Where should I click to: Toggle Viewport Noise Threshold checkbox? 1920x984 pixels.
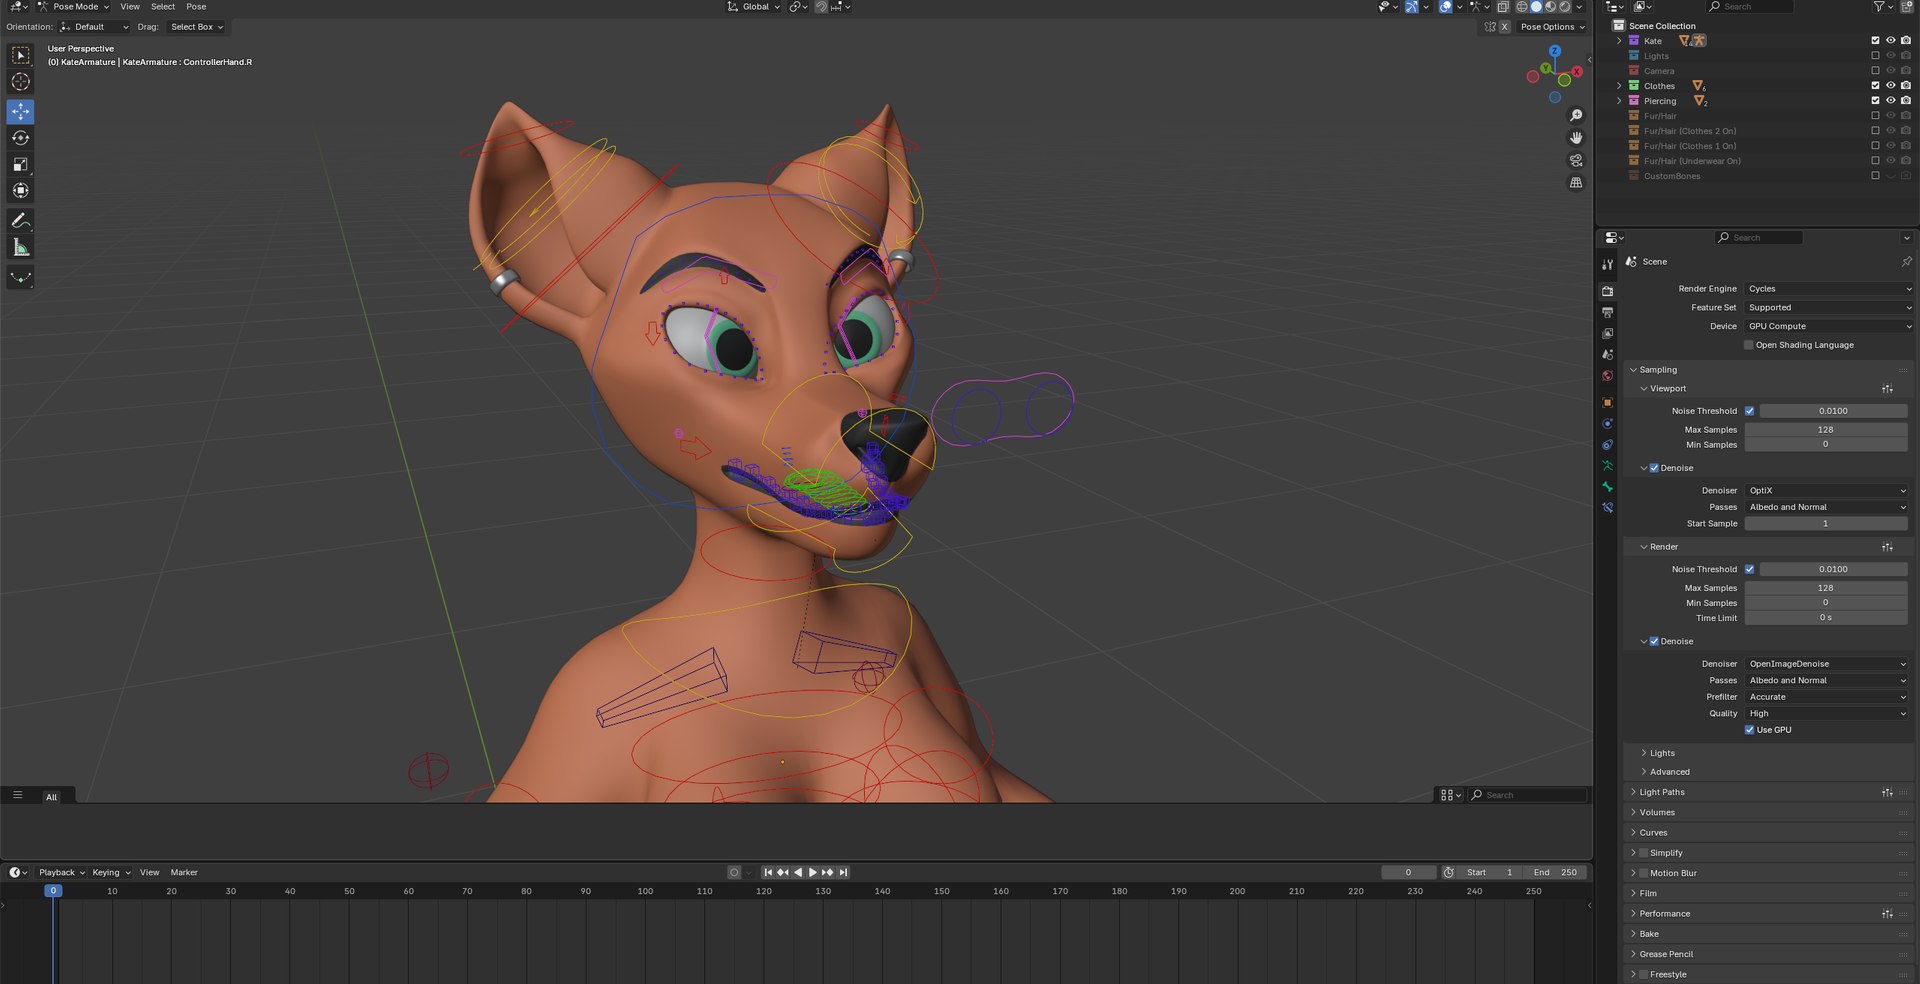1749,411
